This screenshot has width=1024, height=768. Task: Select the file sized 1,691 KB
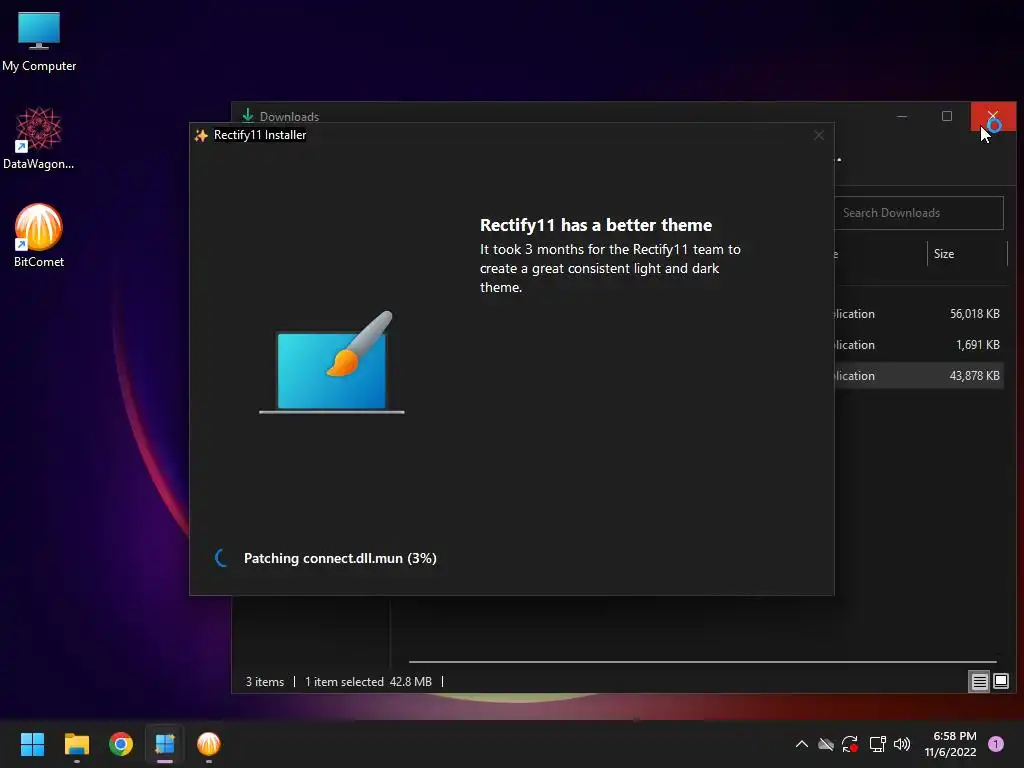pos(919,345)
